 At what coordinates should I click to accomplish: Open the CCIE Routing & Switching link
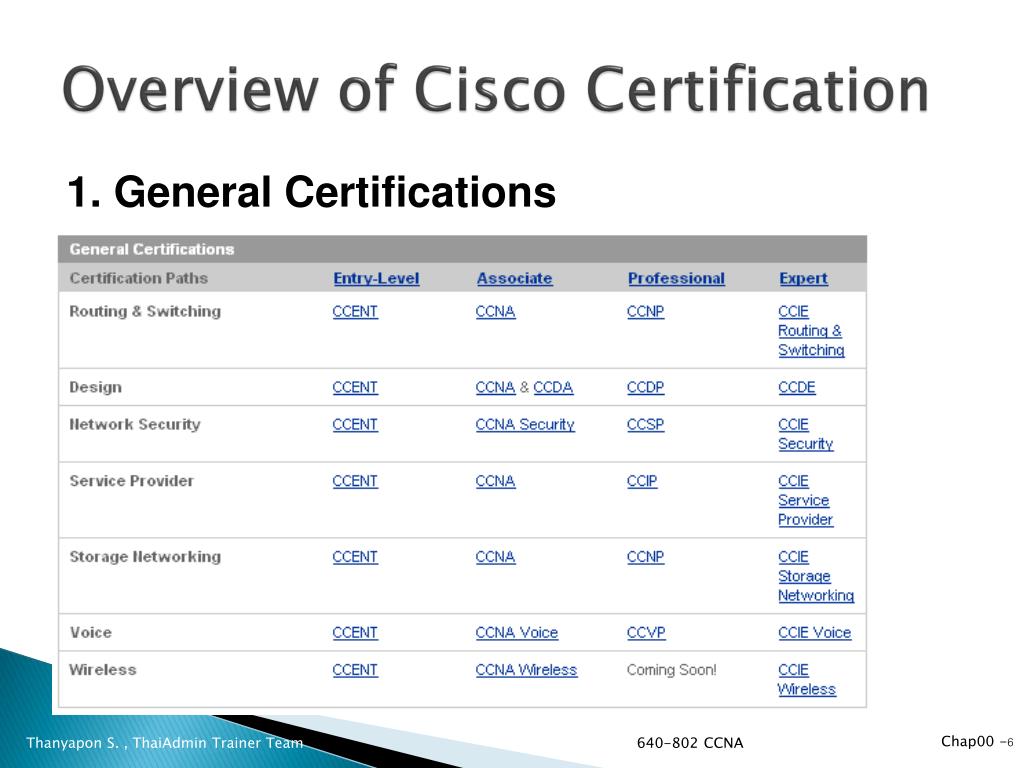pos(811,330)
